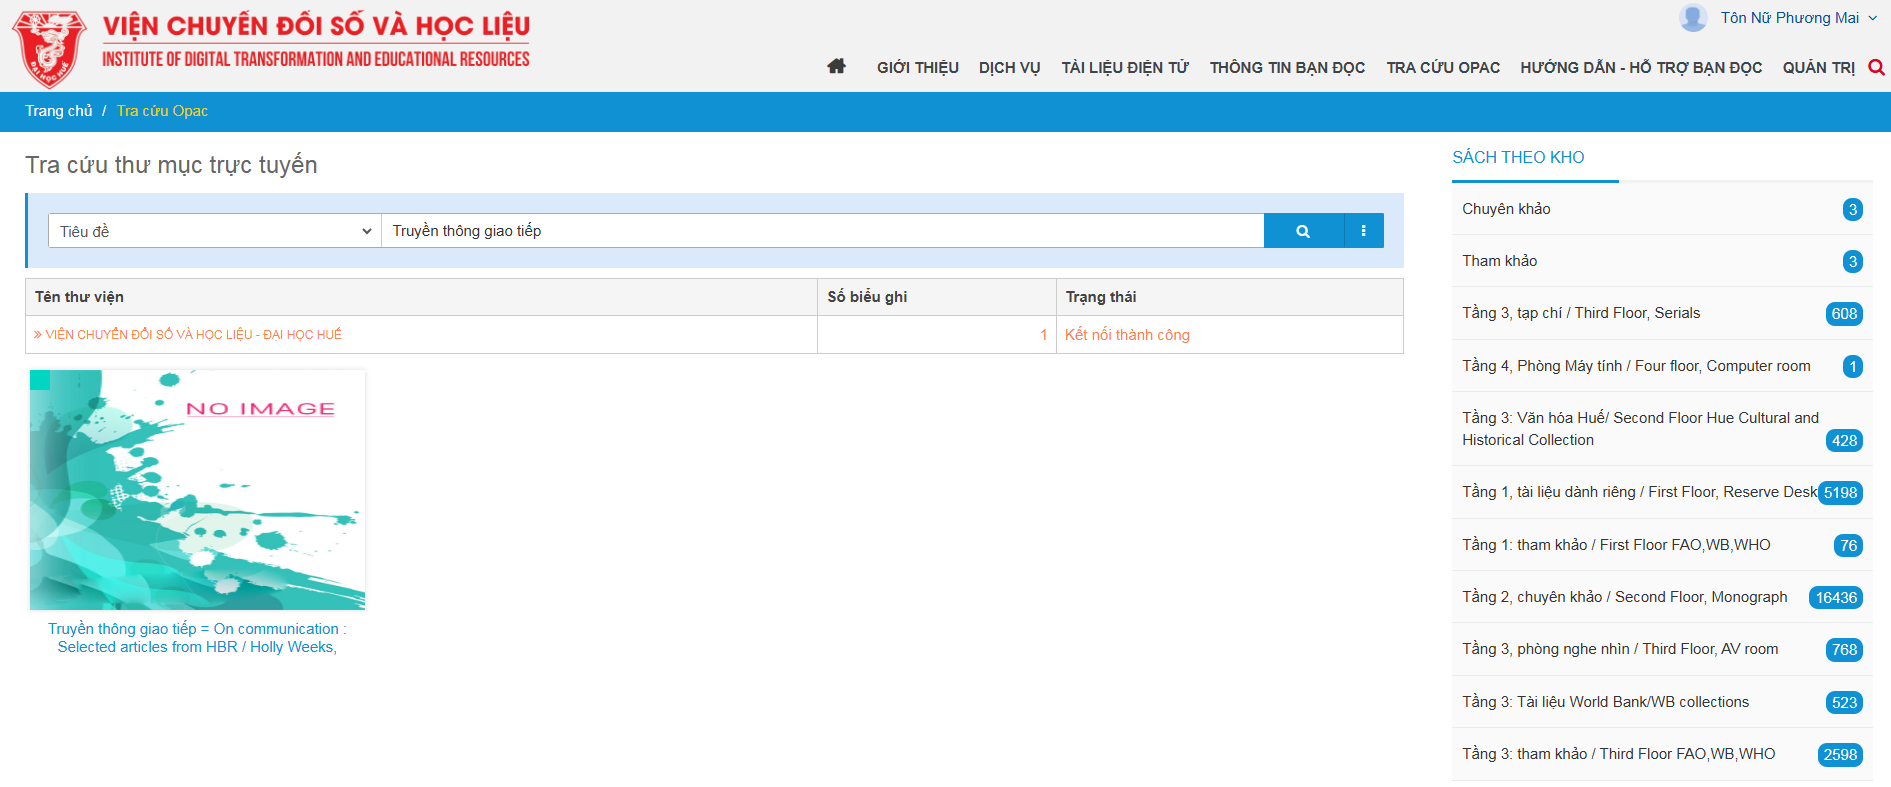Click the home icon in navigation bar

point(836,67)
